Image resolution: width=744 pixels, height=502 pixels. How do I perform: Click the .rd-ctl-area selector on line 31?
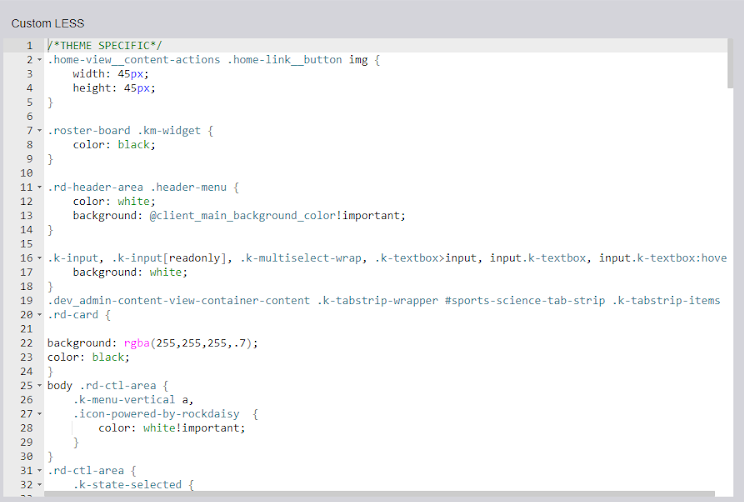(85, 471)
